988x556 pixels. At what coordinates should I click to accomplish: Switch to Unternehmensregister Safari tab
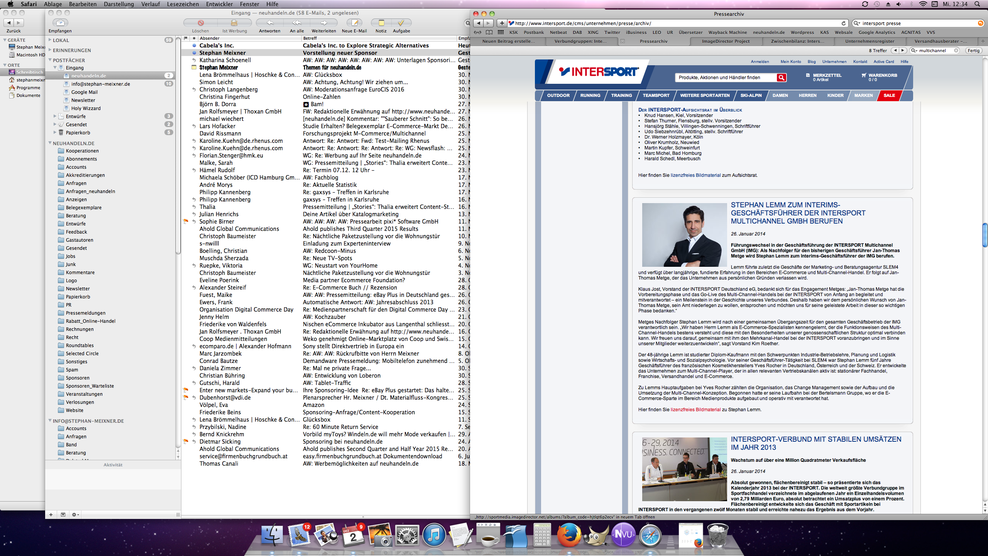[870, 41]
